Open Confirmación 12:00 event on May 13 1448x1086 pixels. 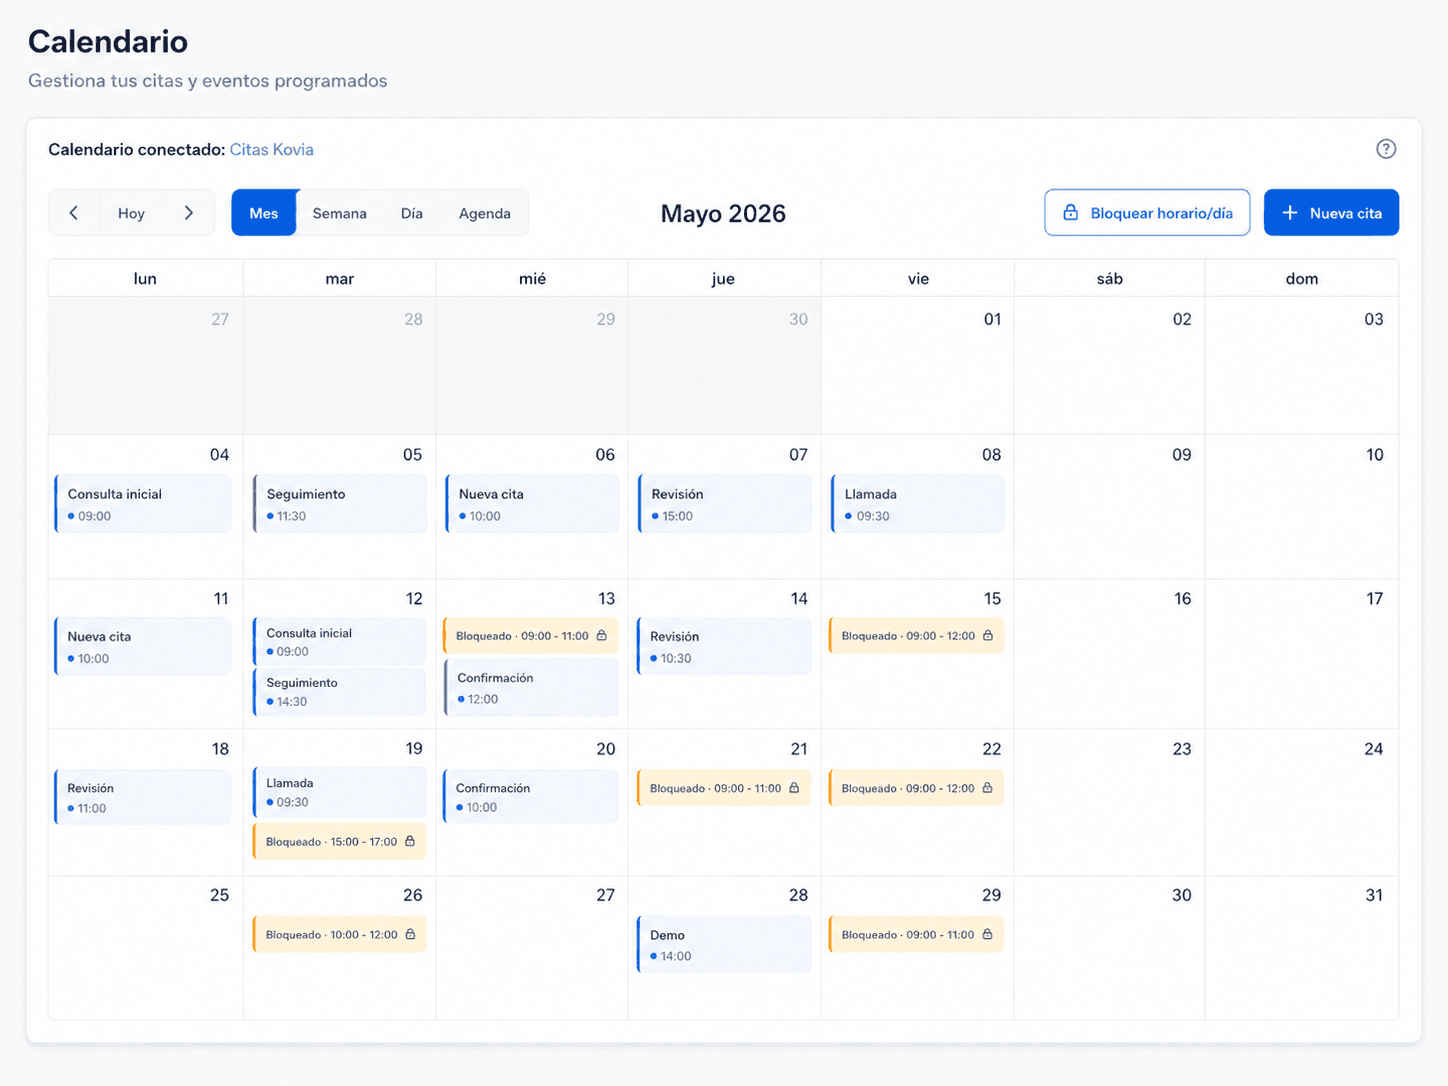[x=532, y=687]
